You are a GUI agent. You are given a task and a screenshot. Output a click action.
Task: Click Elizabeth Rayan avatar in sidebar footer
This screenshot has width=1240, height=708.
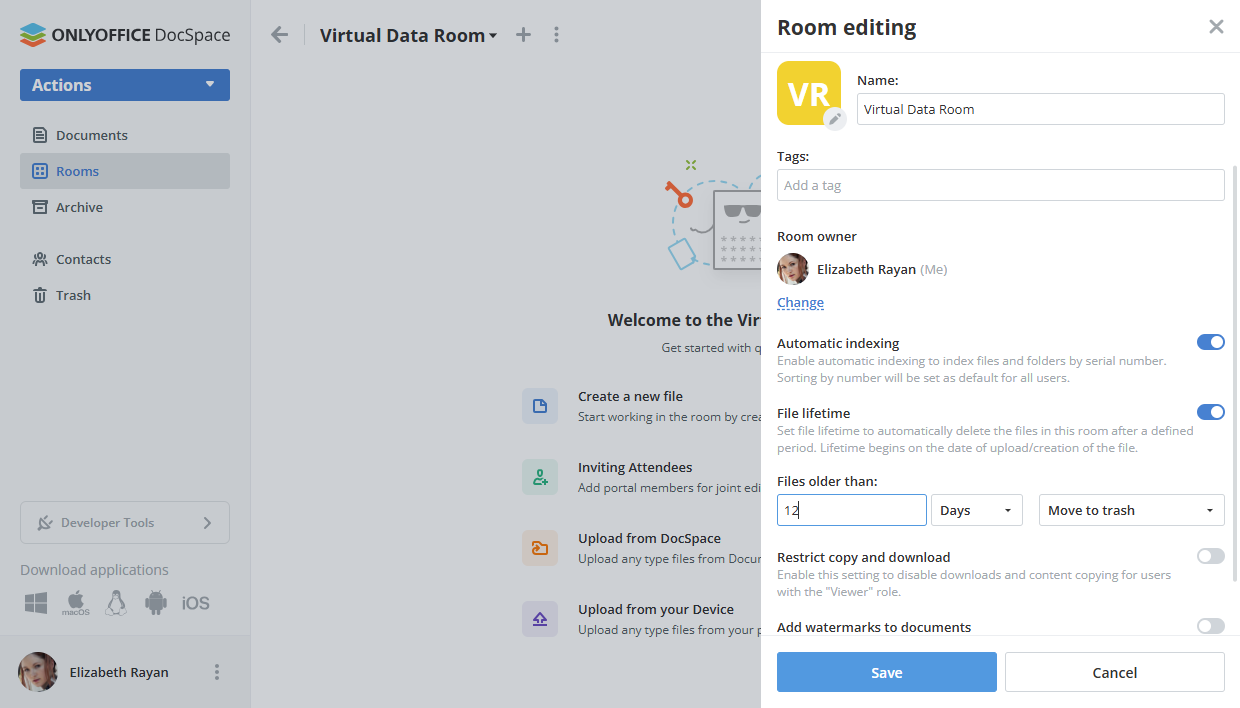(38, 672)
